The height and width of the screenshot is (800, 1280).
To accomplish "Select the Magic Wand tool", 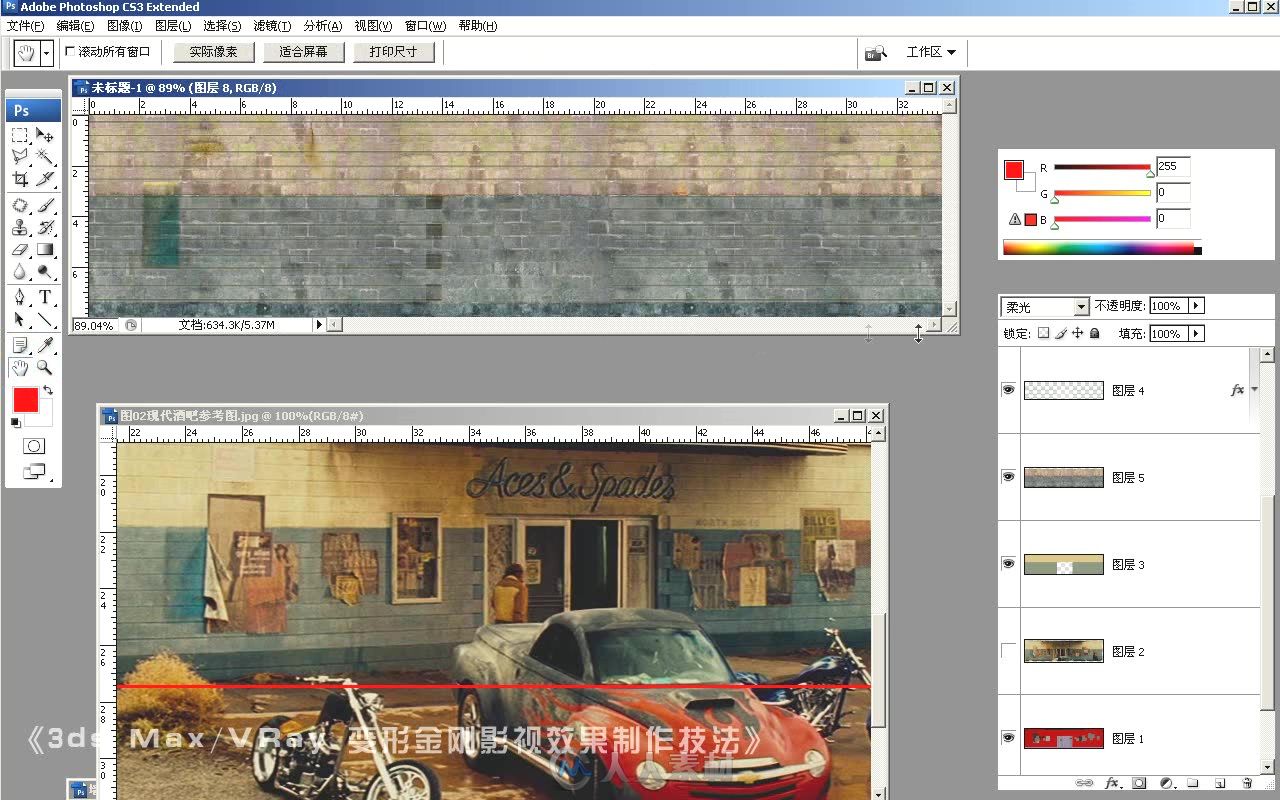I will coord(45,157).
